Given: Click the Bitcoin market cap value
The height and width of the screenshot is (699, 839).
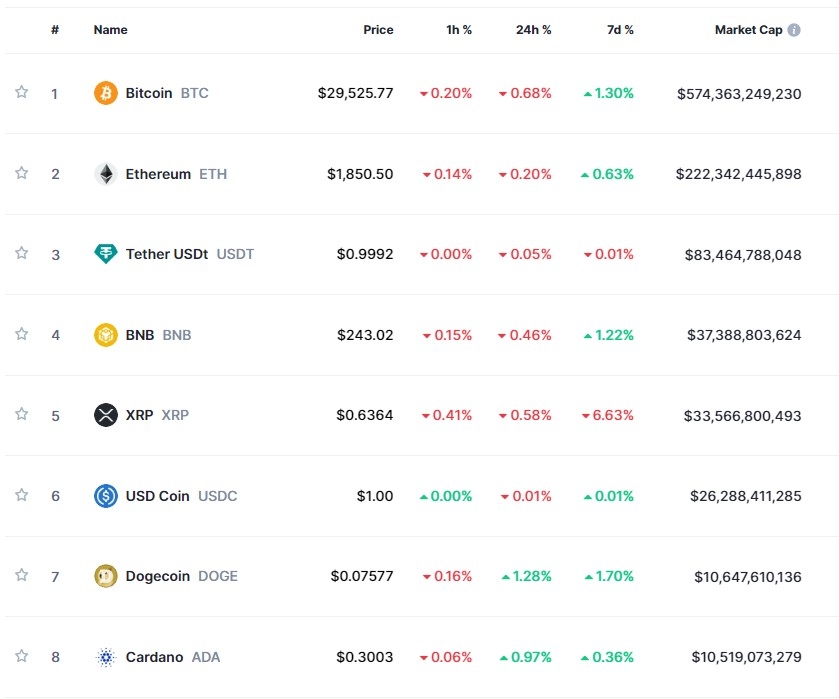Looking at the screenshot, I should [739, 93].
